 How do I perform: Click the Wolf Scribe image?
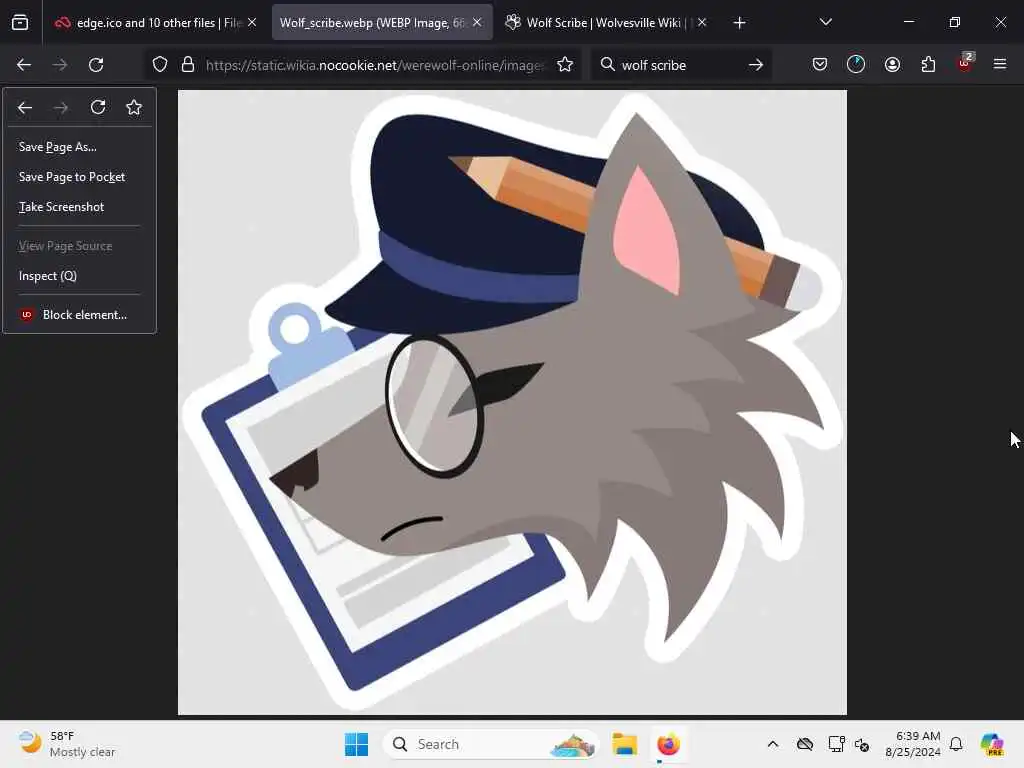coord(512,402)
